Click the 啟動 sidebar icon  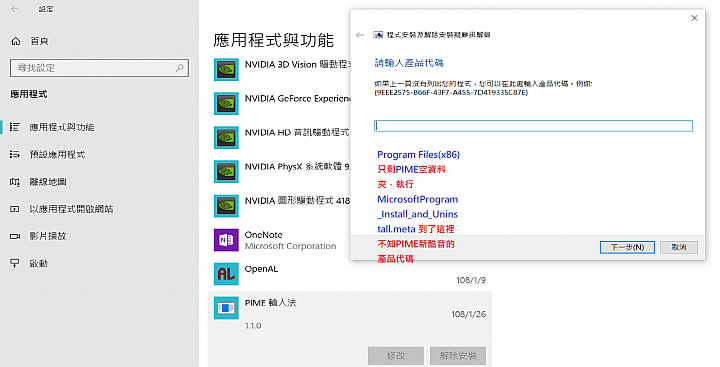15,263
